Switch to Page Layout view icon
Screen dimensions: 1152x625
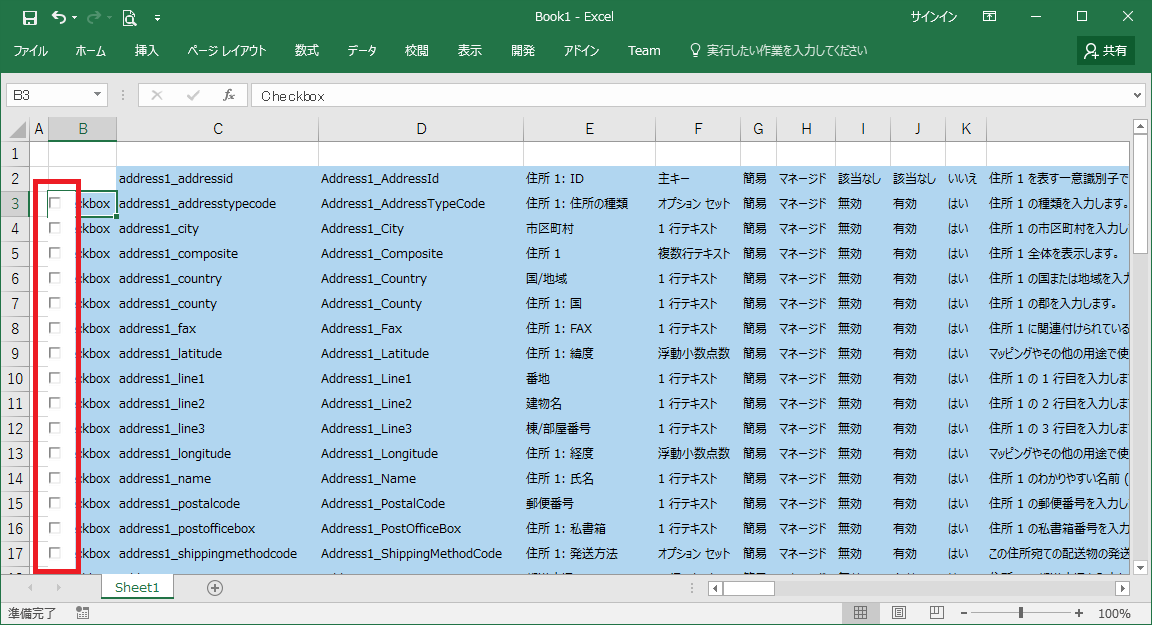899,613
